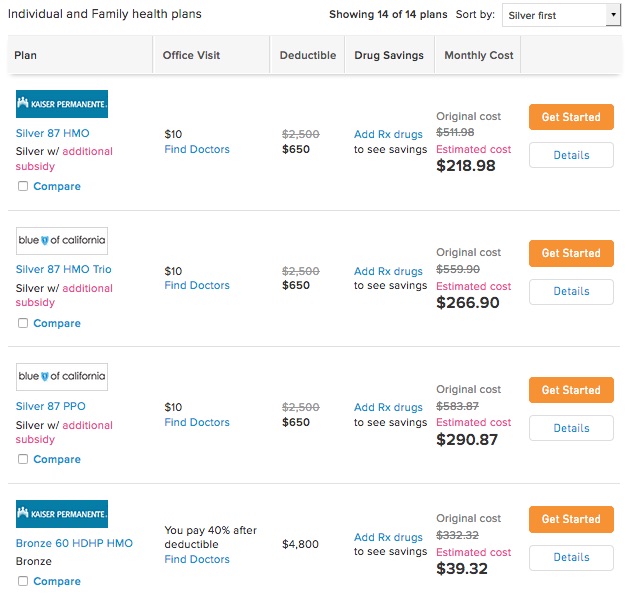Check Compare for Silver 87 HMO plan

[23, 186]
